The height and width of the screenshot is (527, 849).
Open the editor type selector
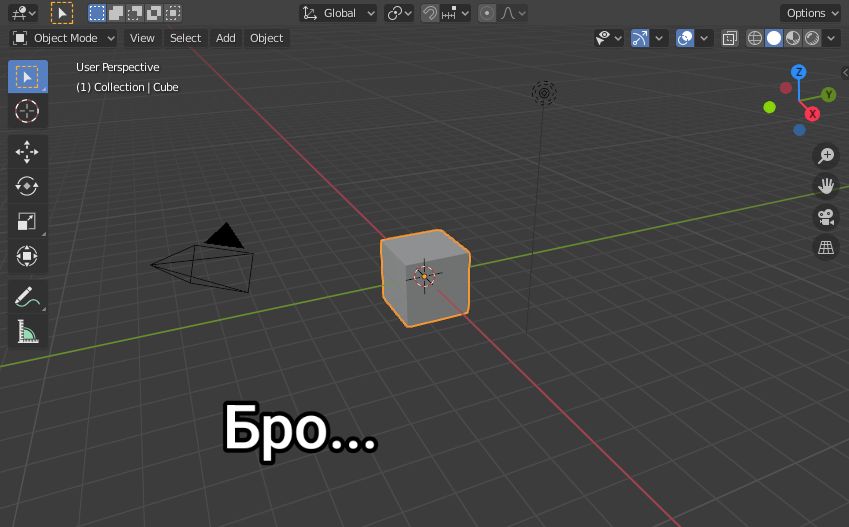point(23,13)
